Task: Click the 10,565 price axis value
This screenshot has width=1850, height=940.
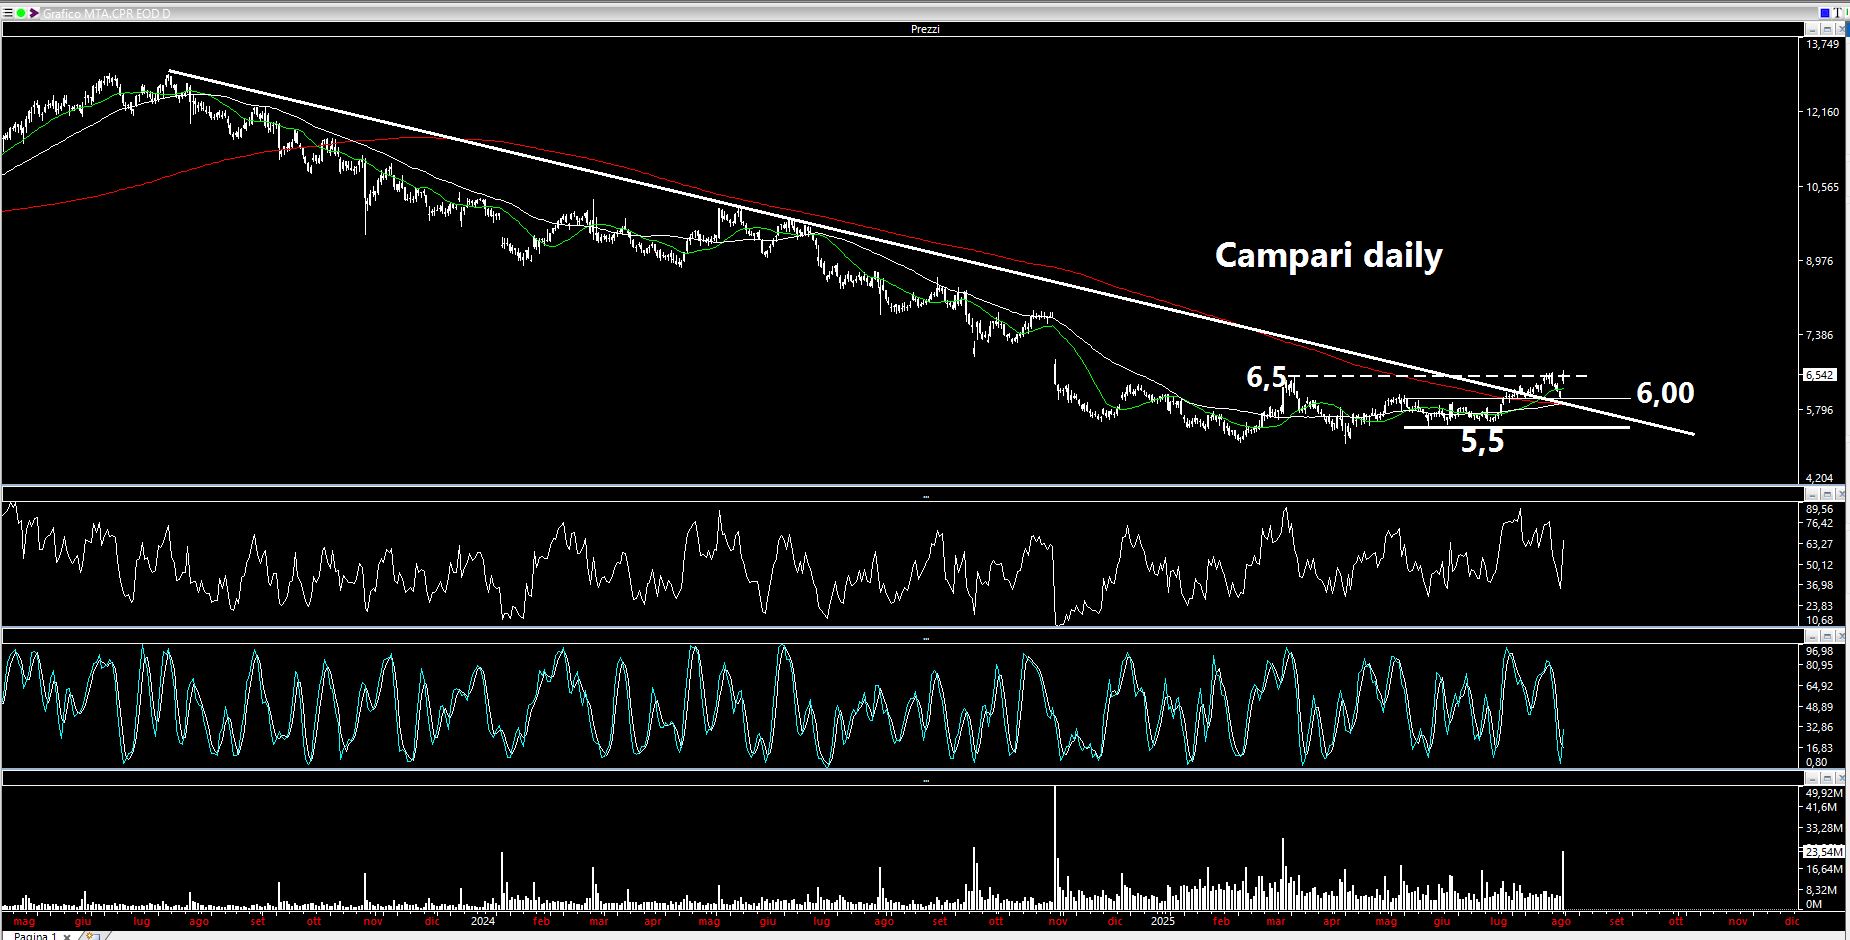Action: click(1822, 187)
